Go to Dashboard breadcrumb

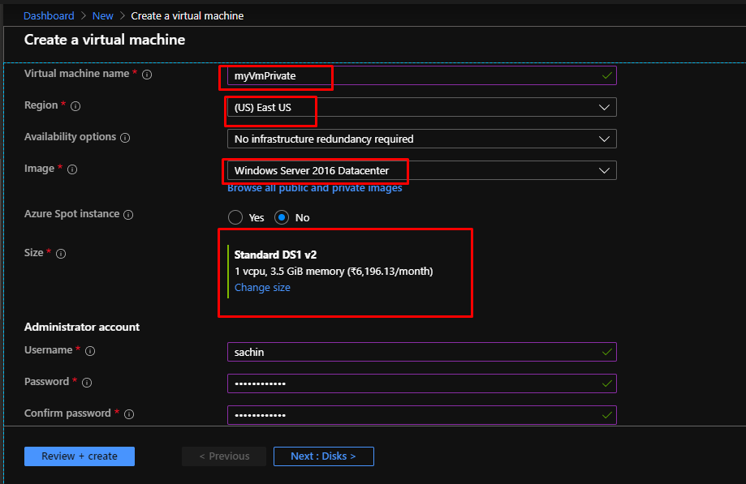pos(49,16)
